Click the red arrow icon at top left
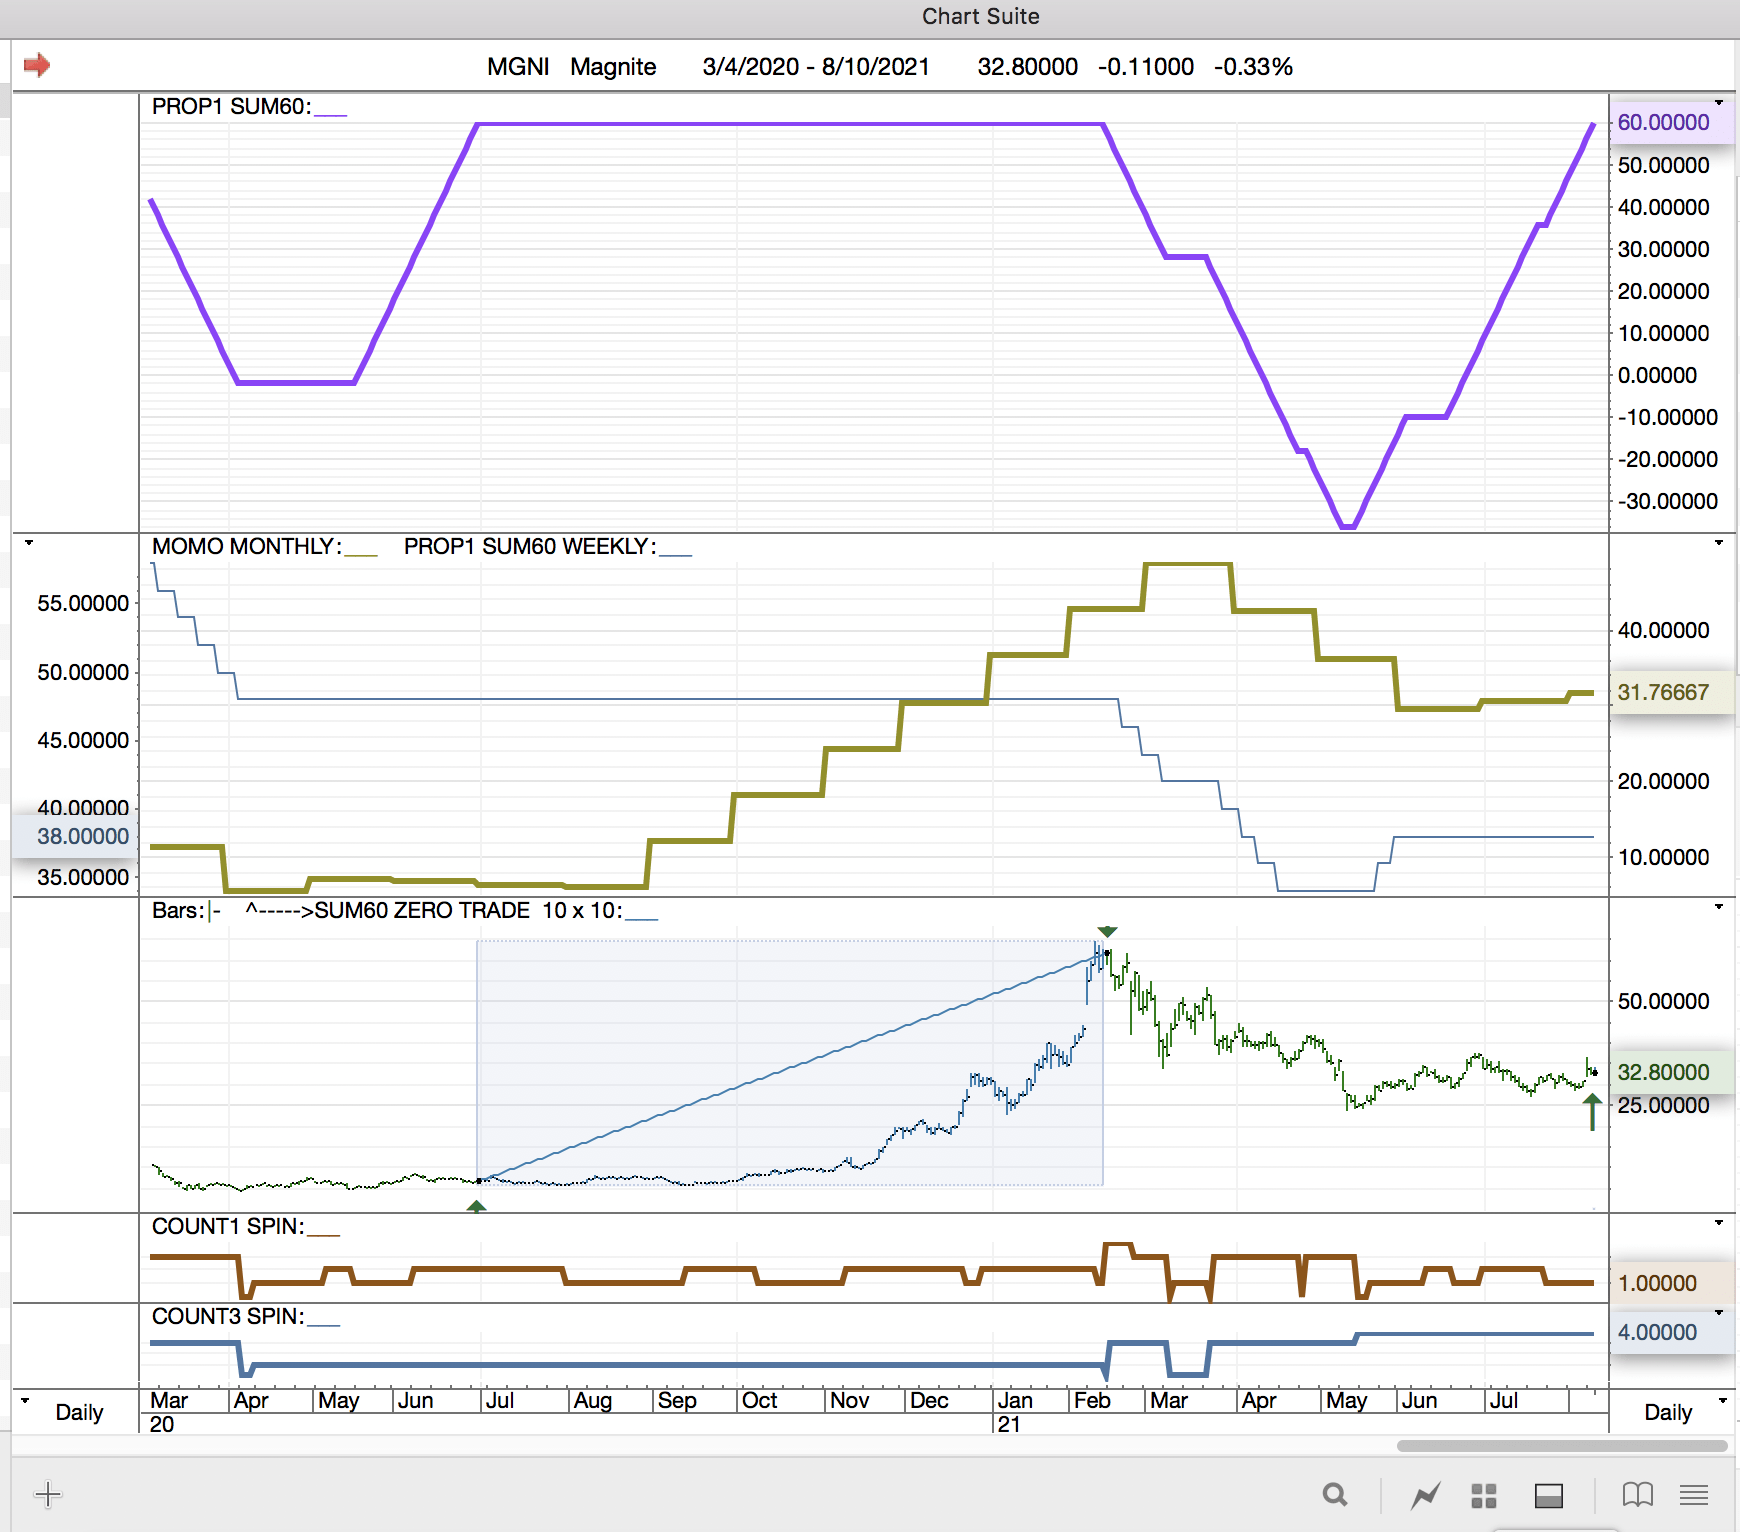1740x1532 pixels. 37,66
